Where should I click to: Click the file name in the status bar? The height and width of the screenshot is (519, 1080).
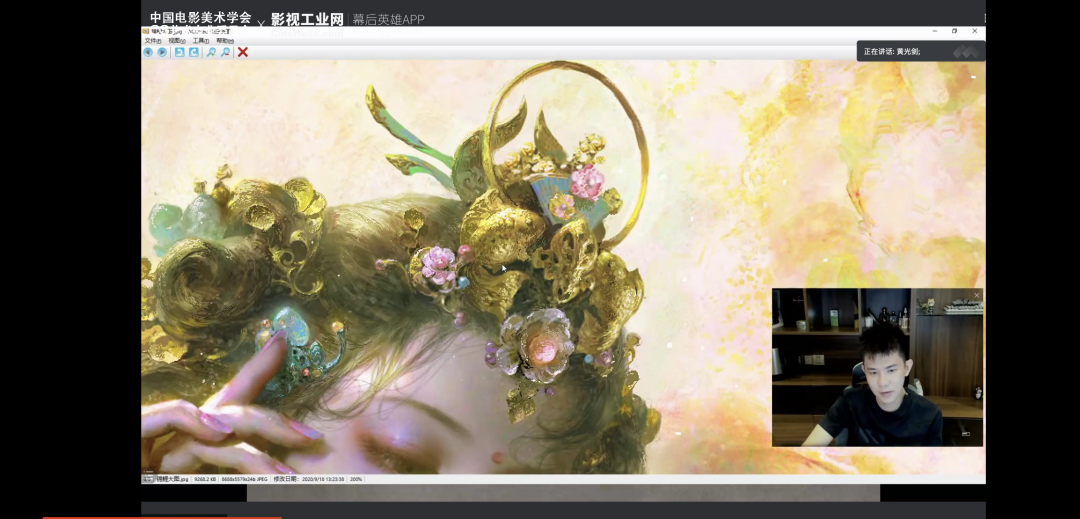pos(171,479)
